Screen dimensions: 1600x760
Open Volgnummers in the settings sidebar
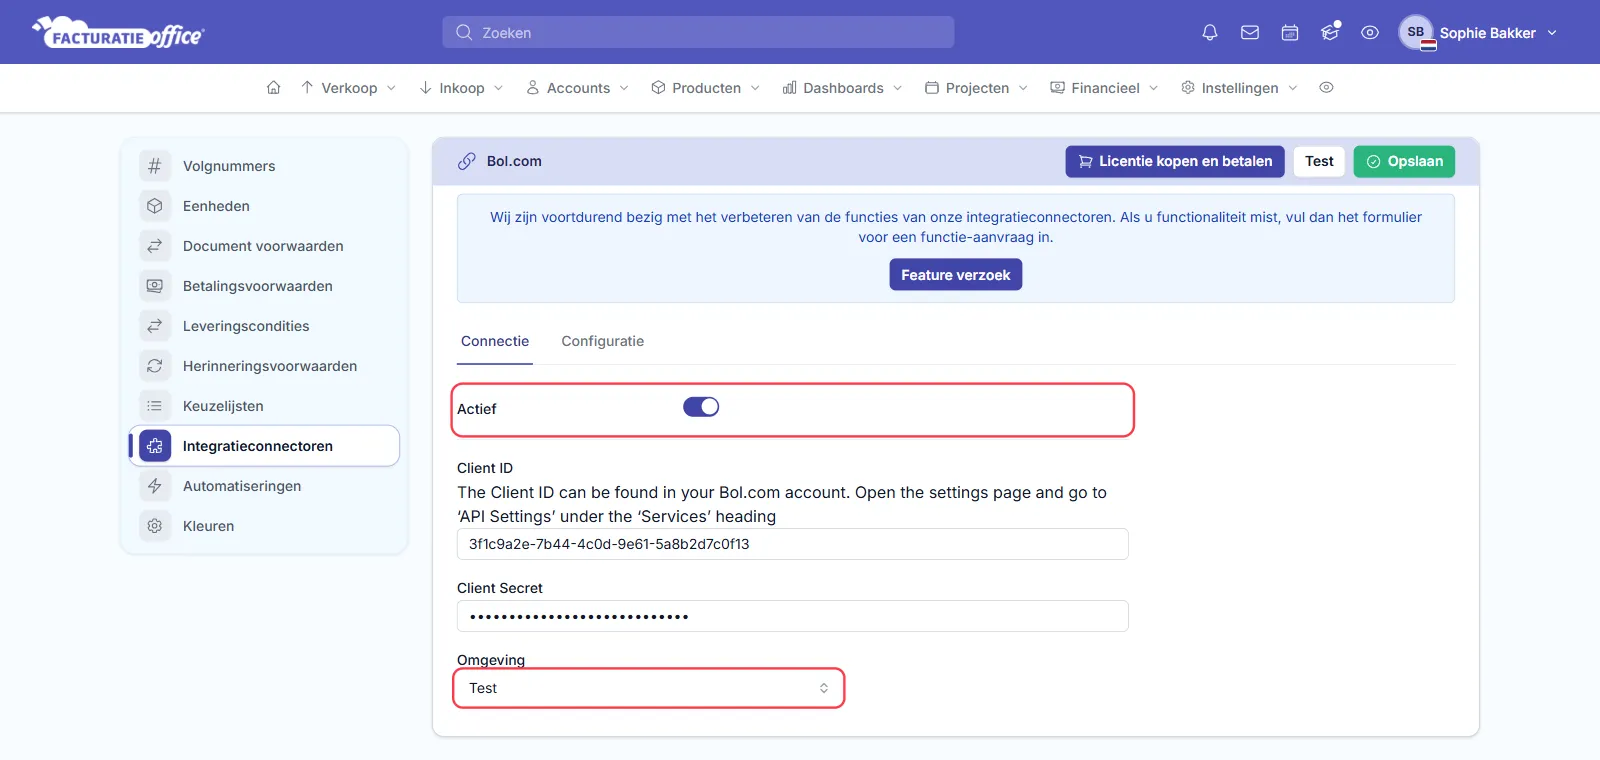point(264,166)
